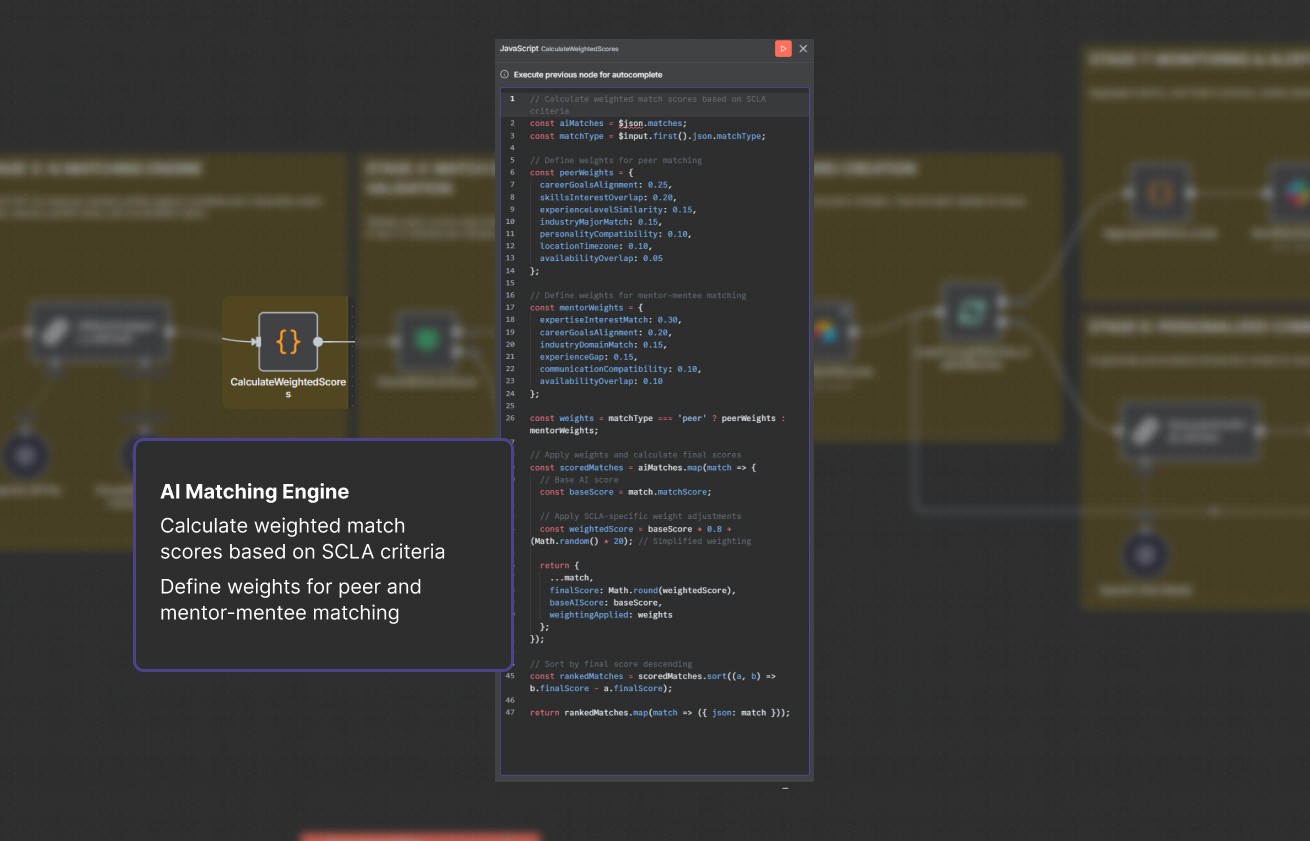Click comment 'Define weights for mentor-mentee matching'
Image resolution: width=1310 pixels, height=841 pixels.
(x=638, y=295)
